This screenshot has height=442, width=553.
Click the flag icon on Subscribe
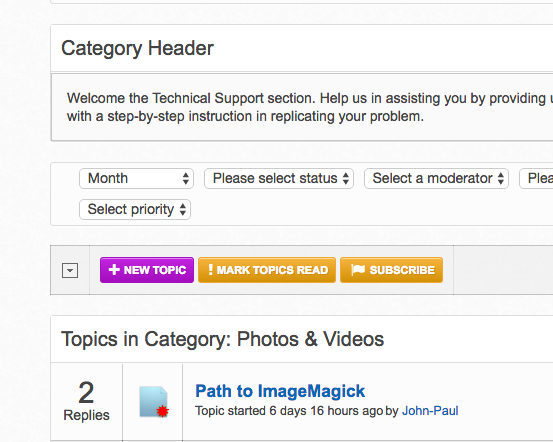(358, 270)
